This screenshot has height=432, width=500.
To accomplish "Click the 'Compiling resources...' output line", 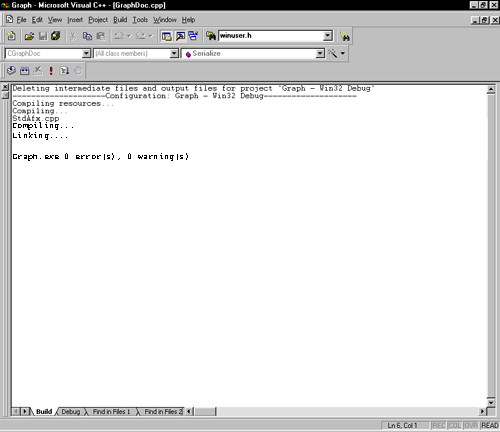I will click(x=63, y=103).
